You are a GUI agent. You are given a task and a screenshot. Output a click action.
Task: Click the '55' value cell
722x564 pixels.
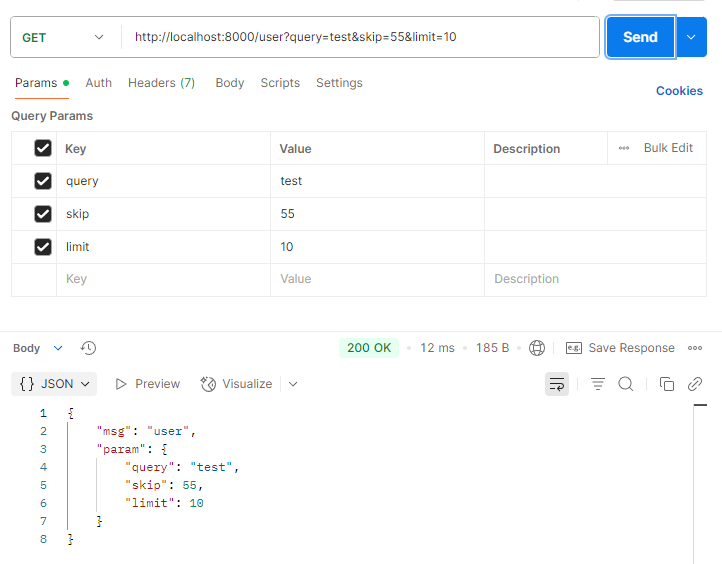click(378, 214)
